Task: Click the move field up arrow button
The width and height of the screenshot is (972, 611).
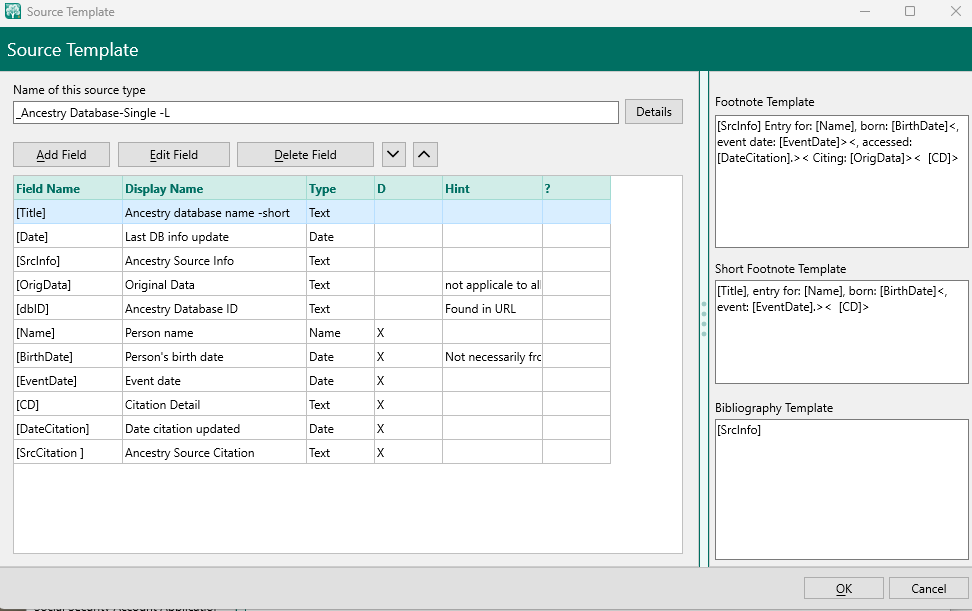Action: point(425,154)
